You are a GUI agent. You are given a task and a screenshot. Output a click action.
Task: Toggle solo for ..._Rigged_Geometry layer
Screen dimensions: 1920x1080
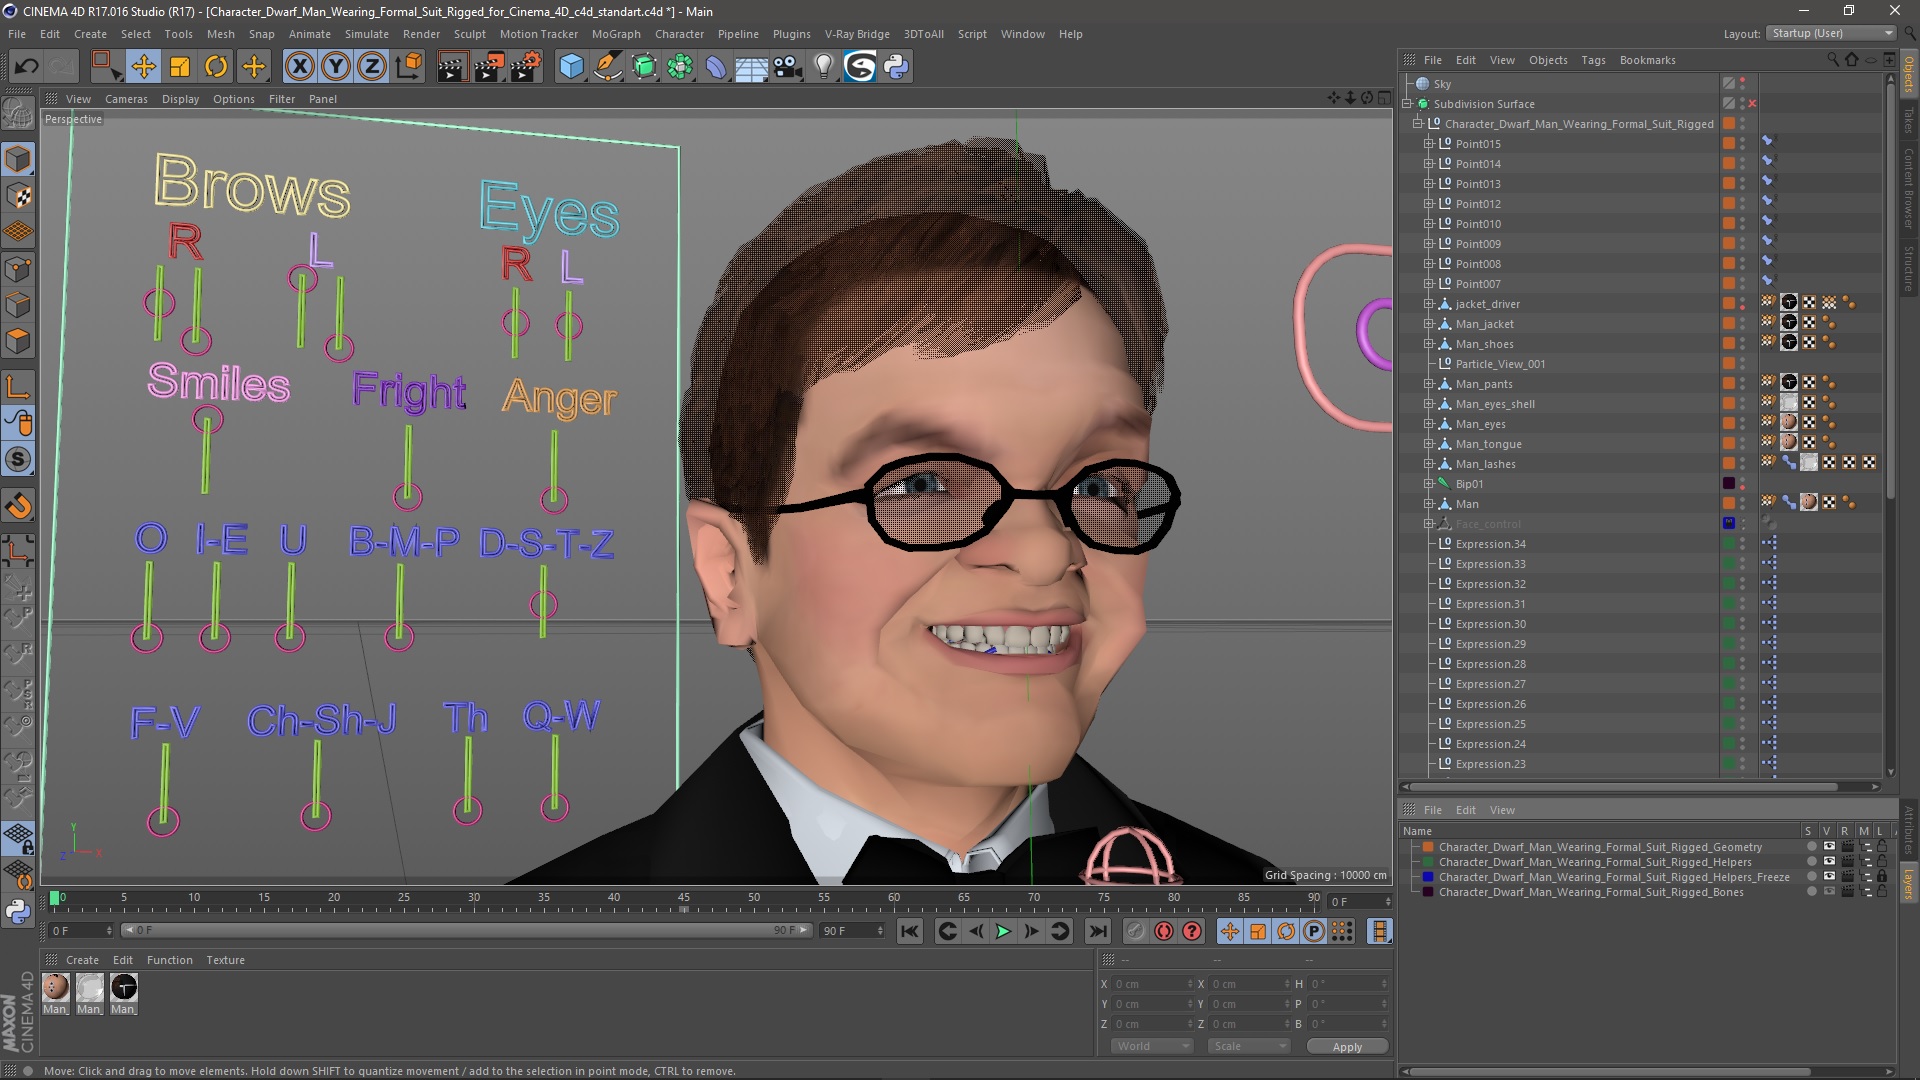pos(1811,847)
